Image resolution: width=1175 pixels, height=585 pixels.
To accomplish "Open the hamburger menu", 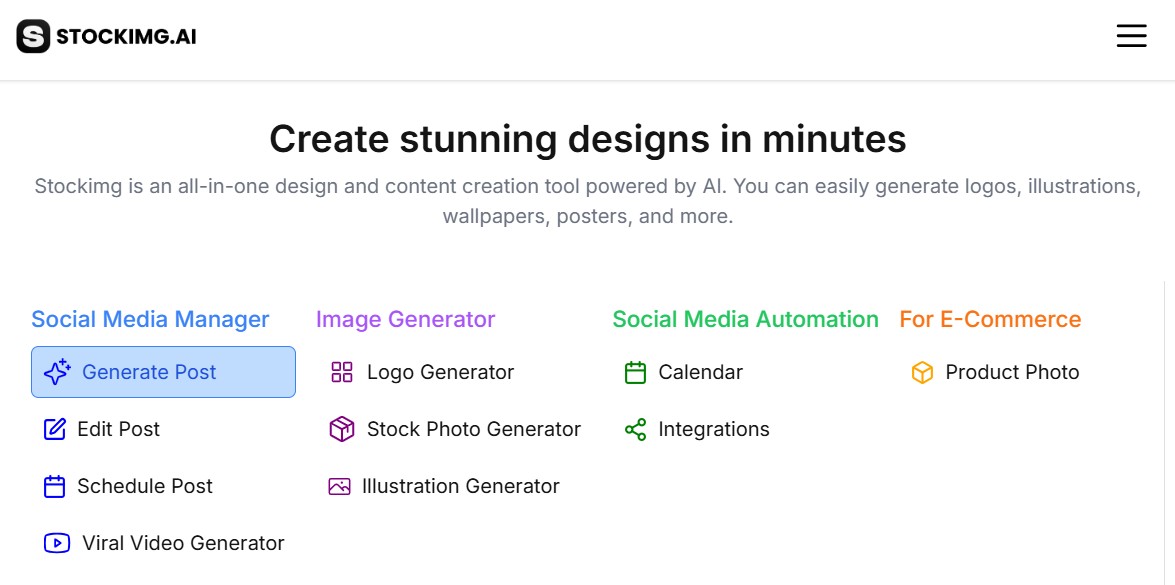I will (x=1131, y=37).
